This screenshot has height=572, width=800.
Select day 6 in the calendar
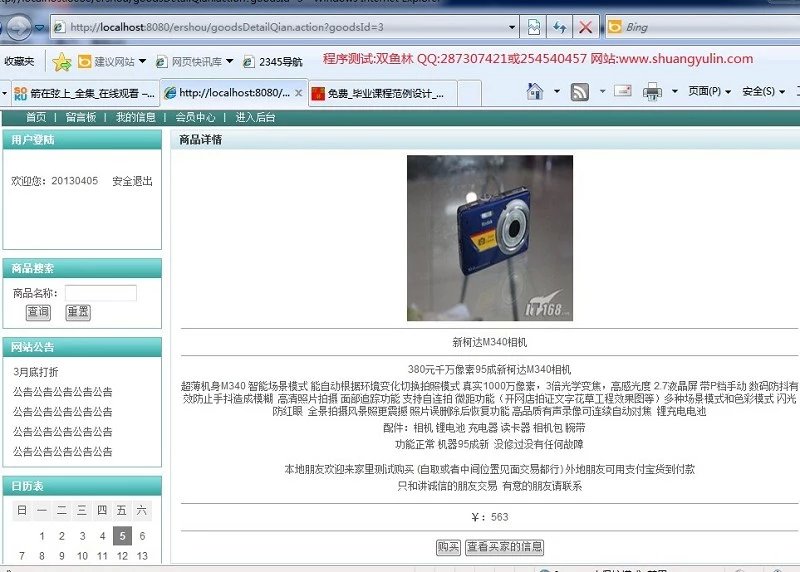click(142, 536)
